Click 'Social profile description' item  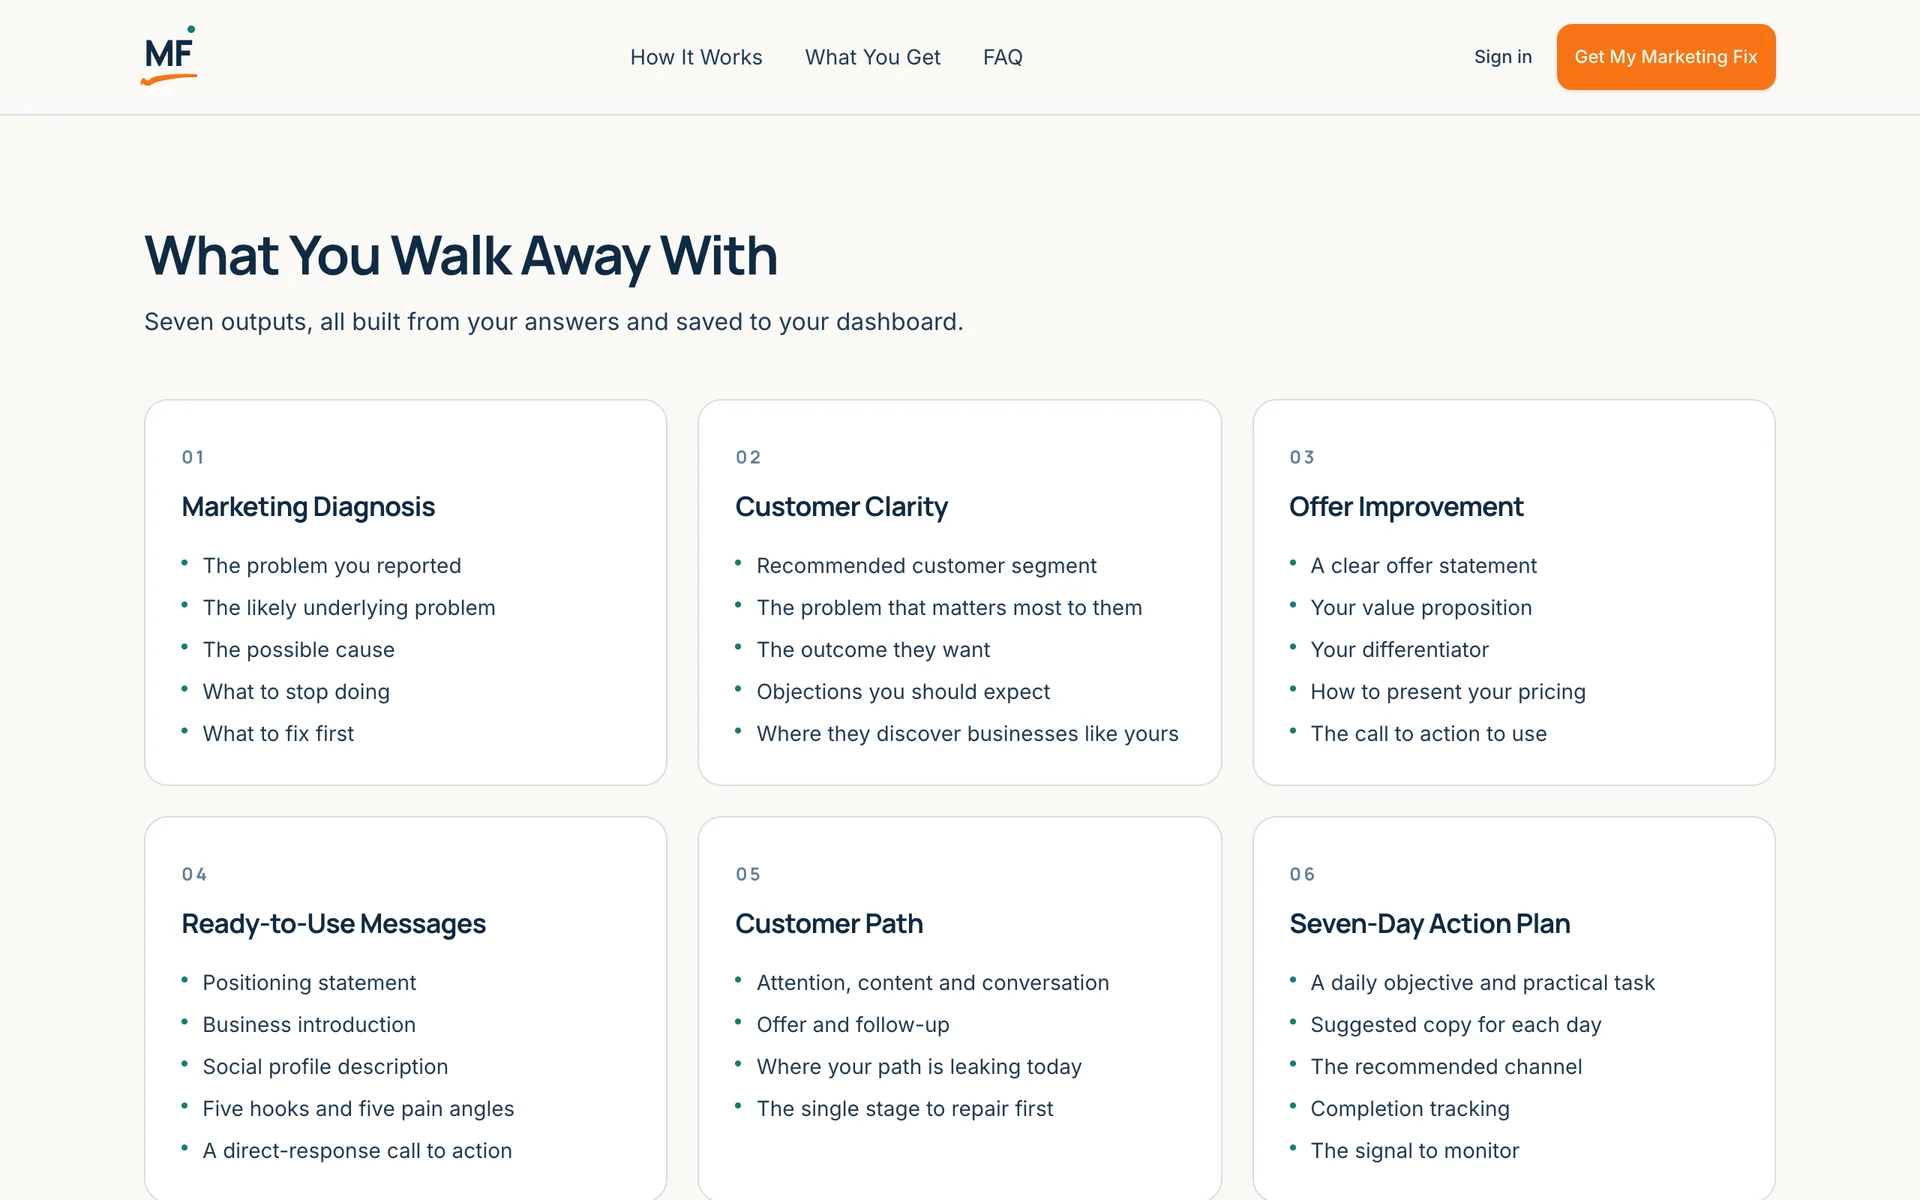(x=325, y=1067)
